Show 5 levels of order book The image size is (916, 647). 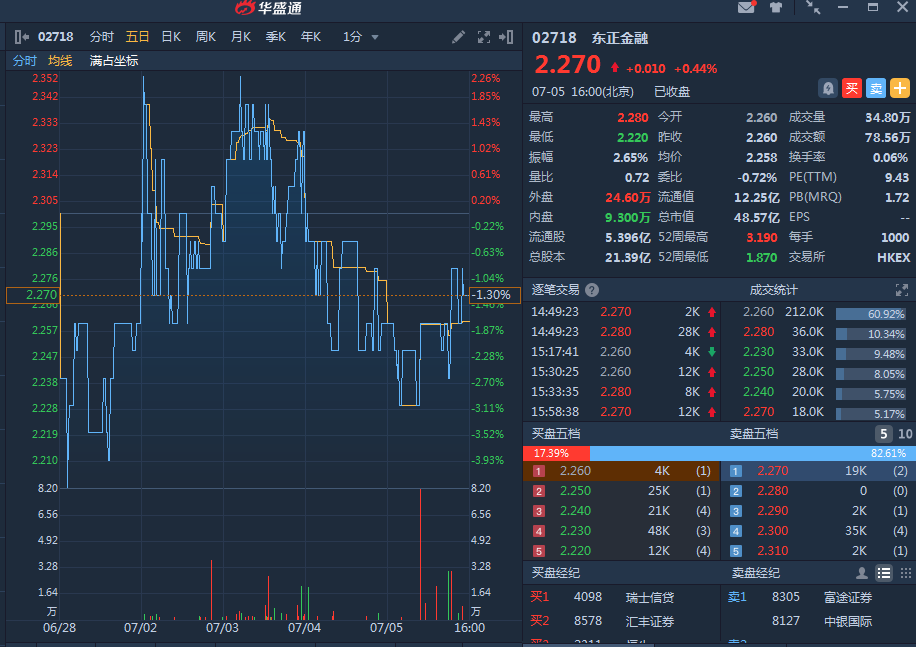coord(883,434)
